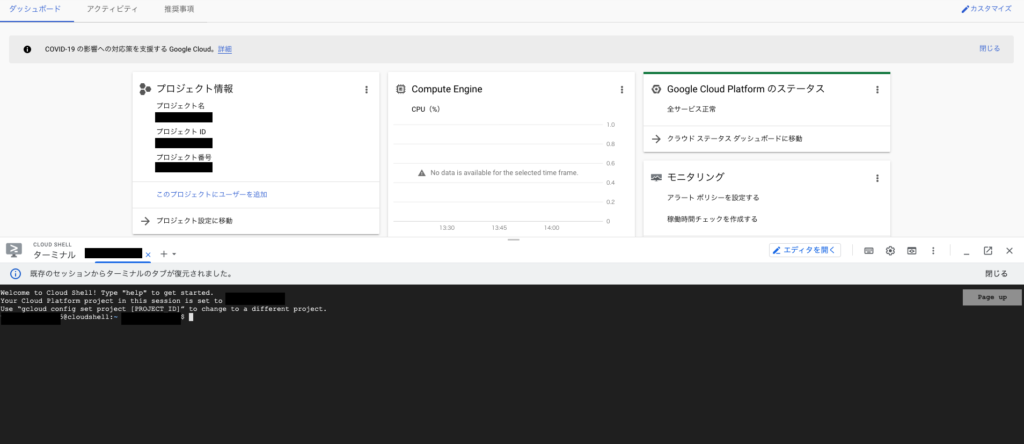Close the Cloud Shell panel
The height and width of the screenshot is (444, 1024).
(1009, 251)
